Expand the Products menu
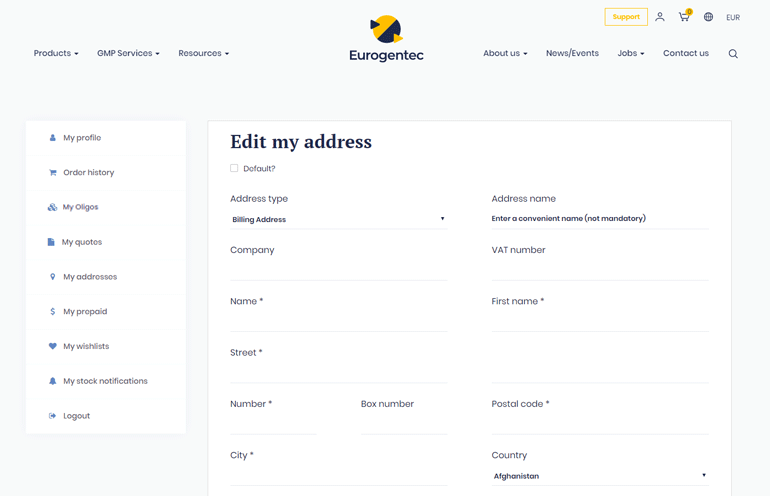Image resolution: width=770 pixels, height=496 pixels. point(56,54)
